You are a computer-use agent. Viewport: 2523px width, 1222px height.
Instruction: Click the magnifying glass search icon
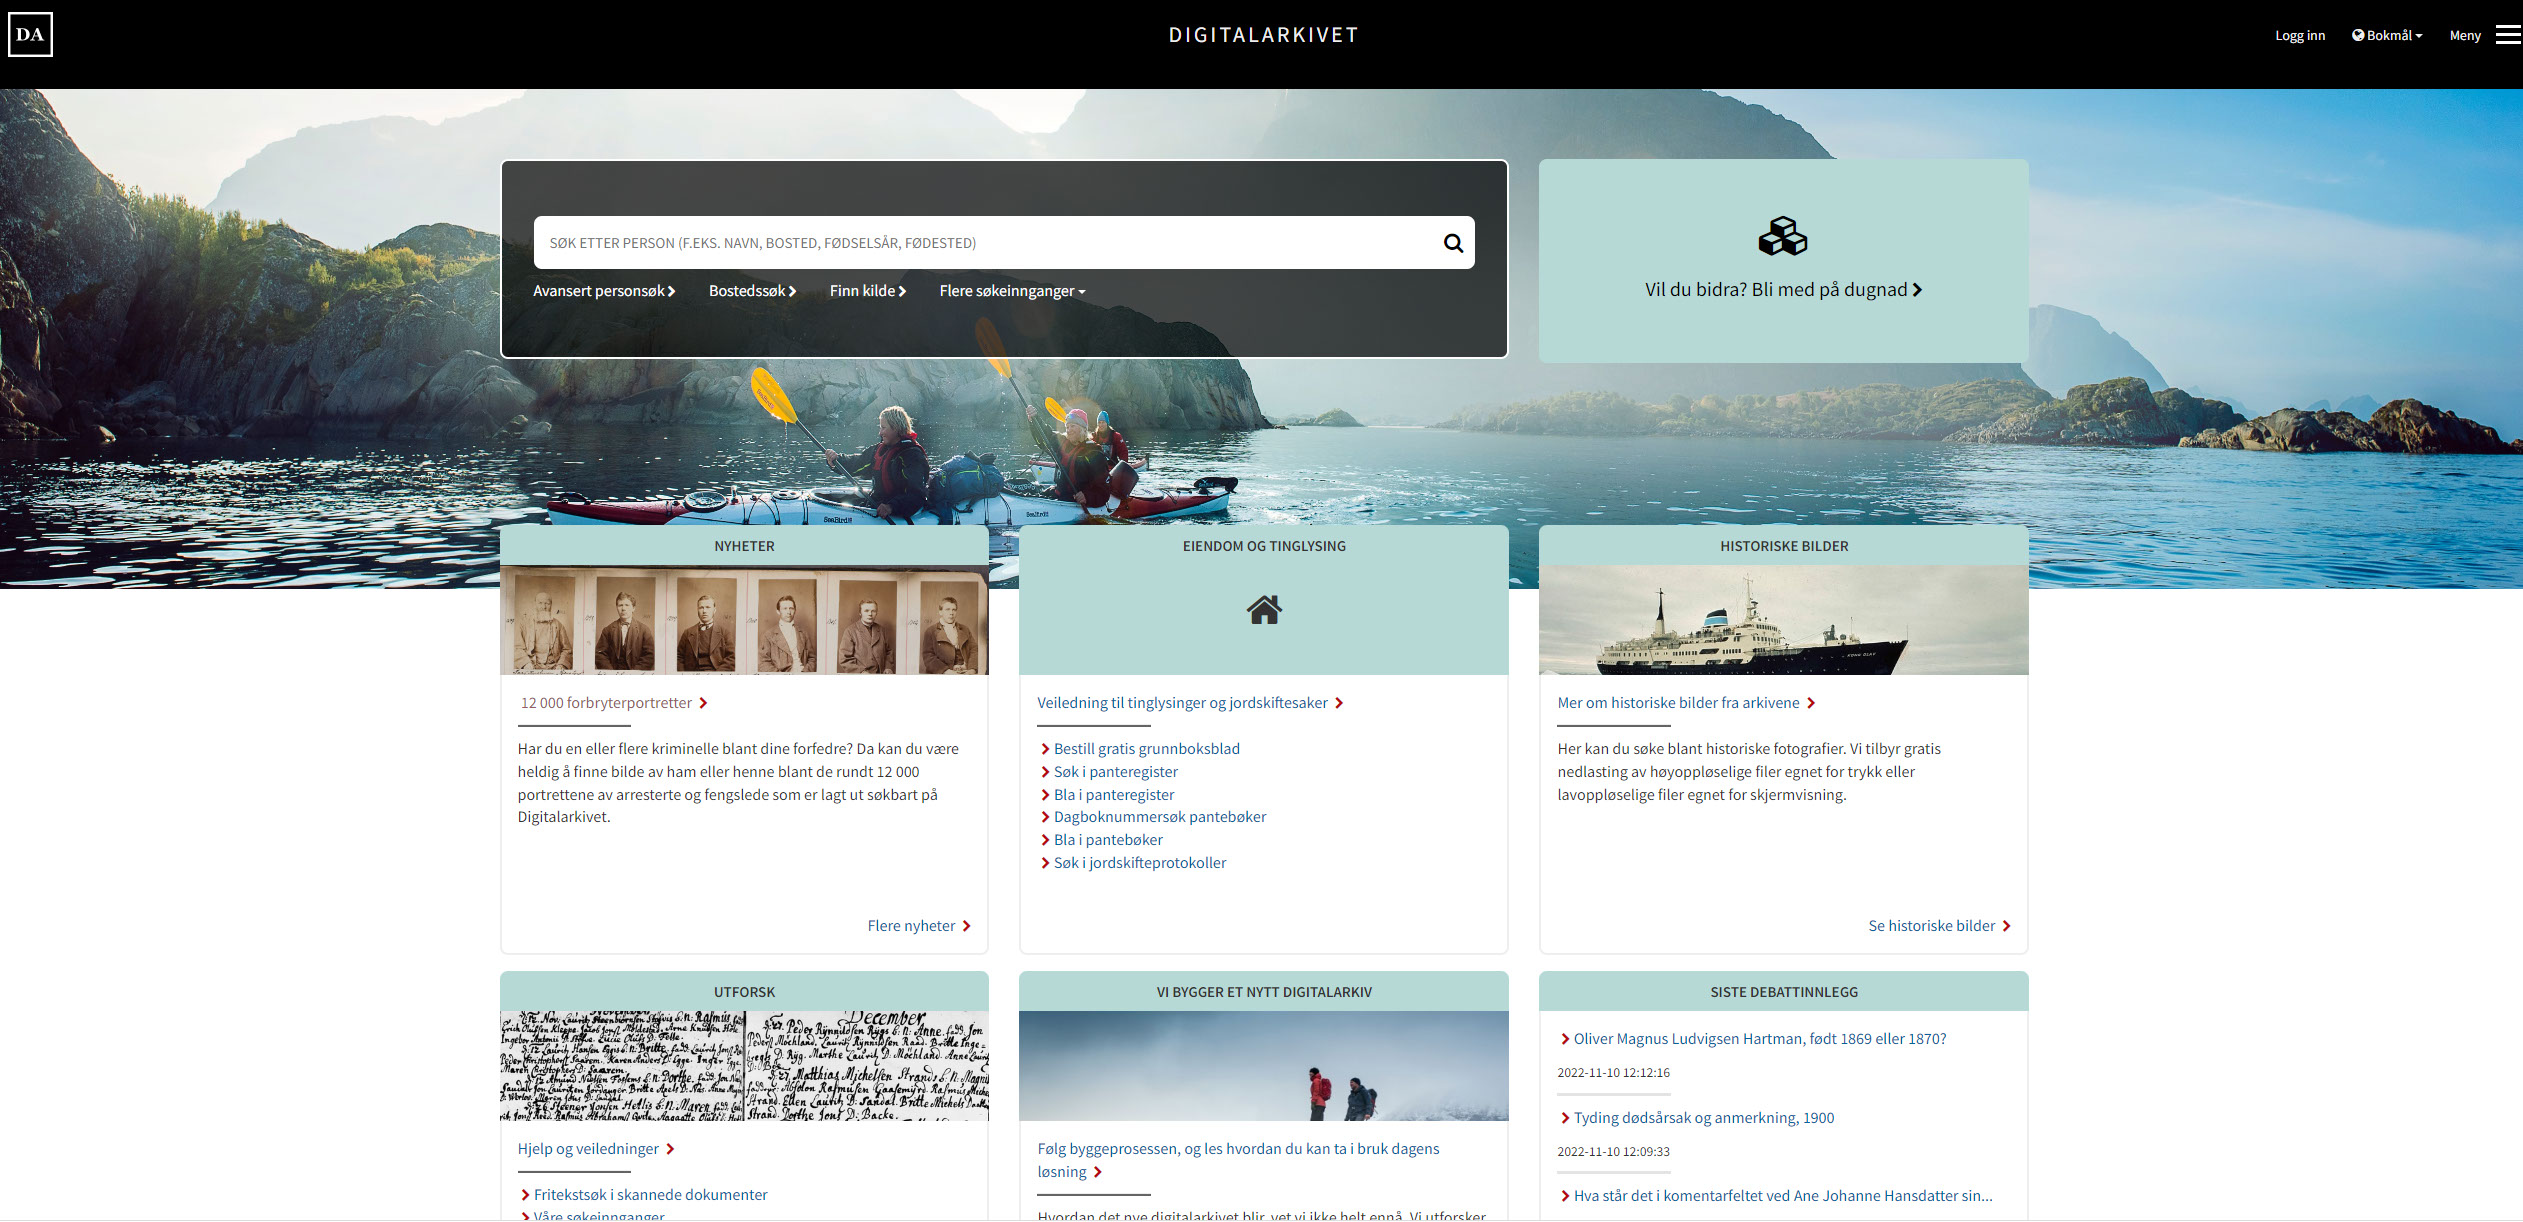(1453, 243)
